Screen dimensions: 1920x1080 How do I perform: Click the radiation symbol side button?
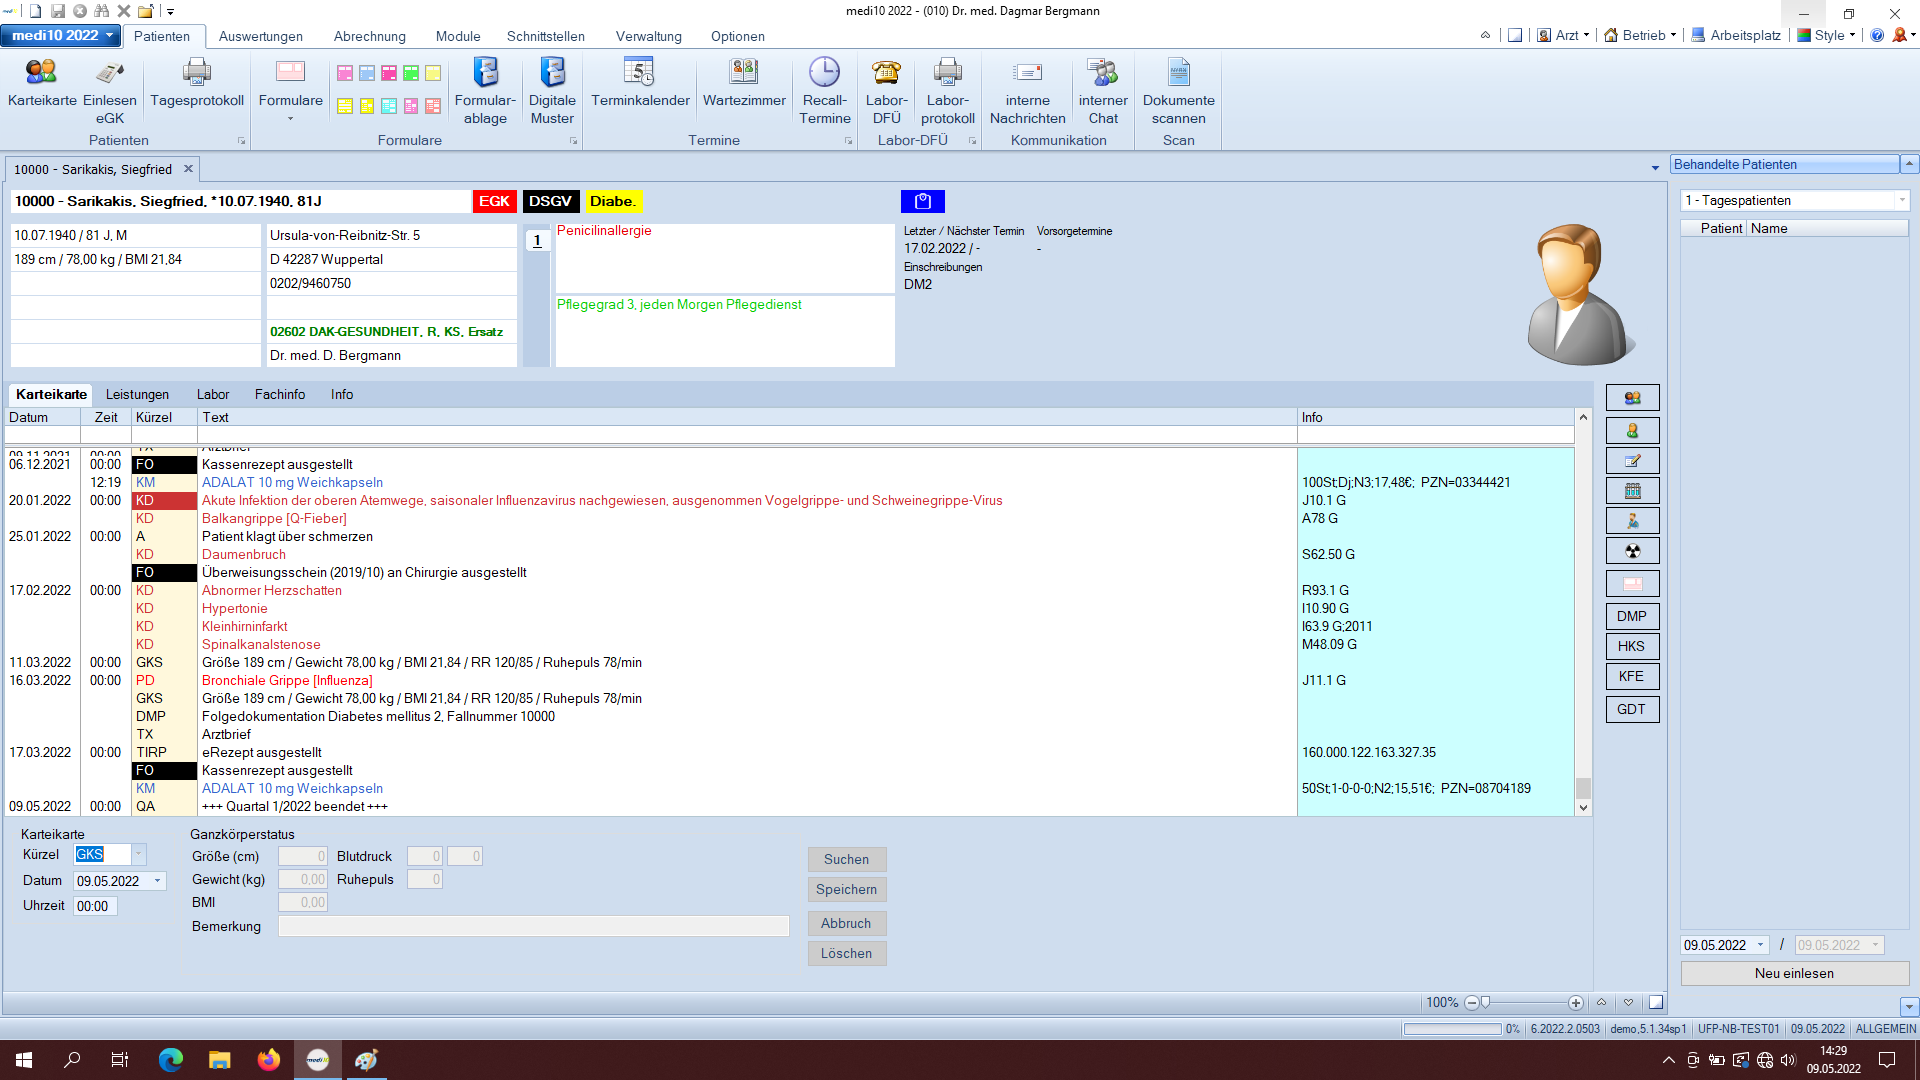(x=1632, y=551)
